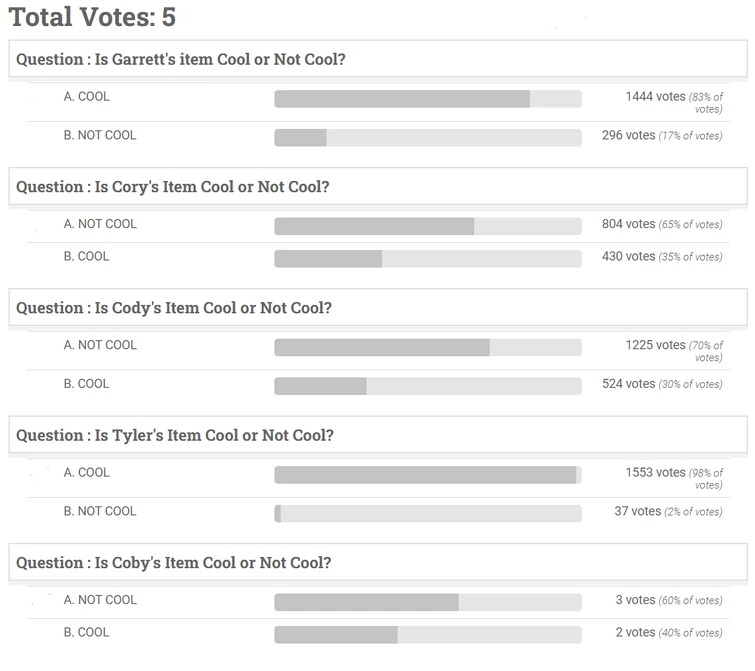Click the 83% progress bar for Garrett's item
The width and height of the screenshot is (755, 671).
point(428,99)
